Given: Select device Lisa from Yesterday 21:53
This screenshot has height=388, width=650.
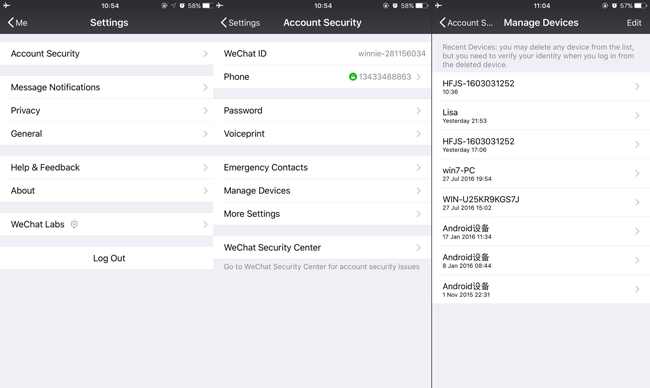Looking at the screenshot, I should pos(541,116).
